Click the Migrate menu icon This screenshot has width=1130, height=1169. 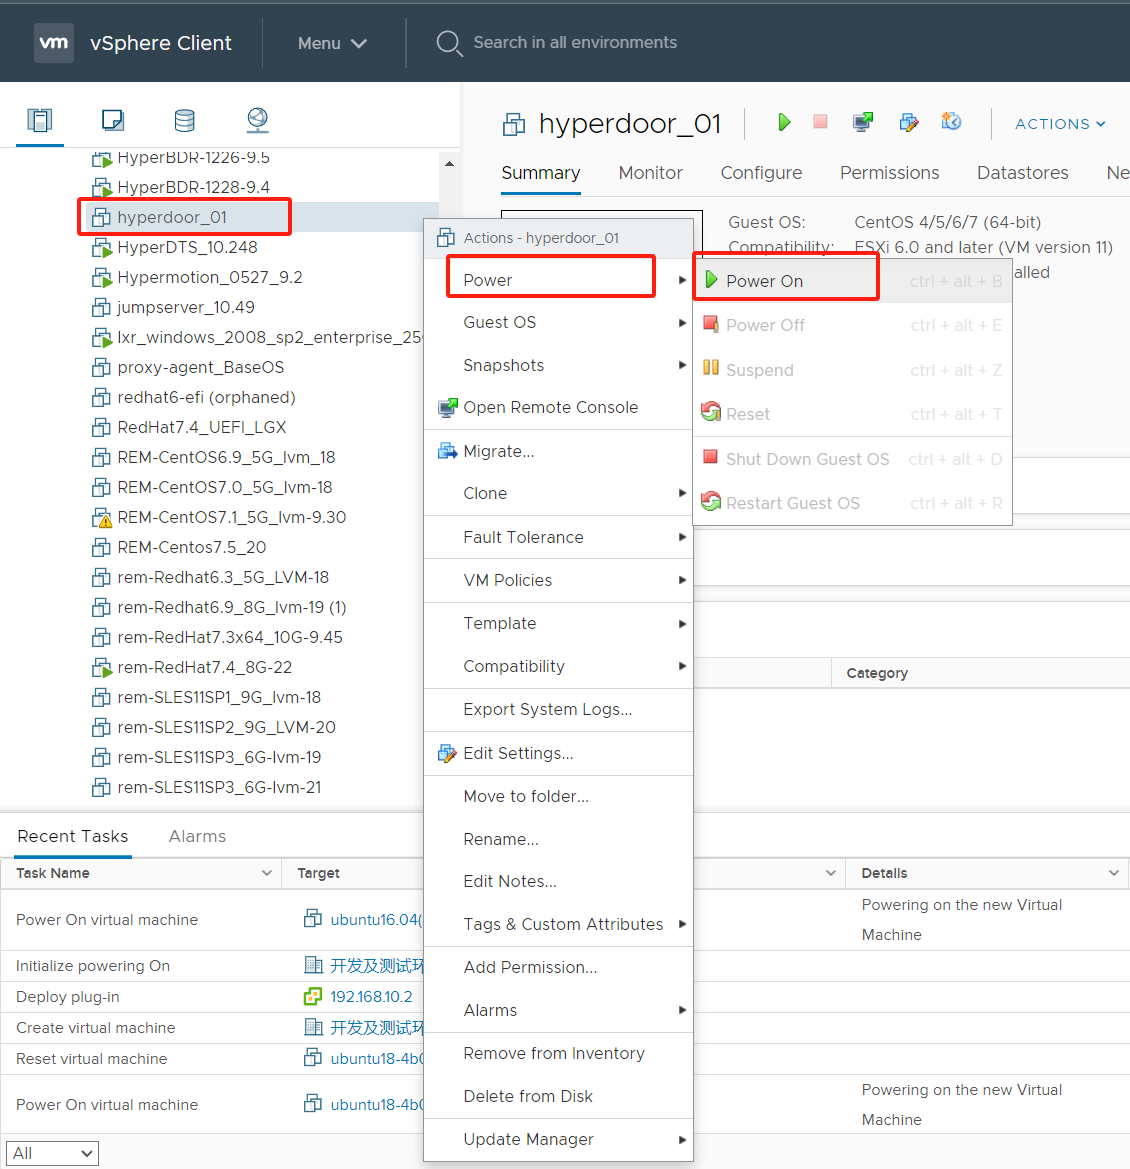click(447, 450)
